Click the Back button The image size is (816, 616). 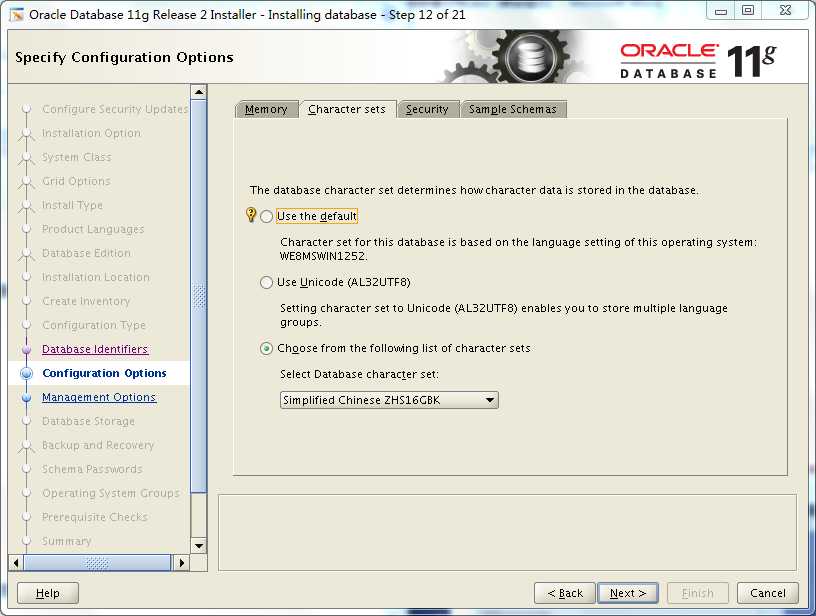pos(565,593)
